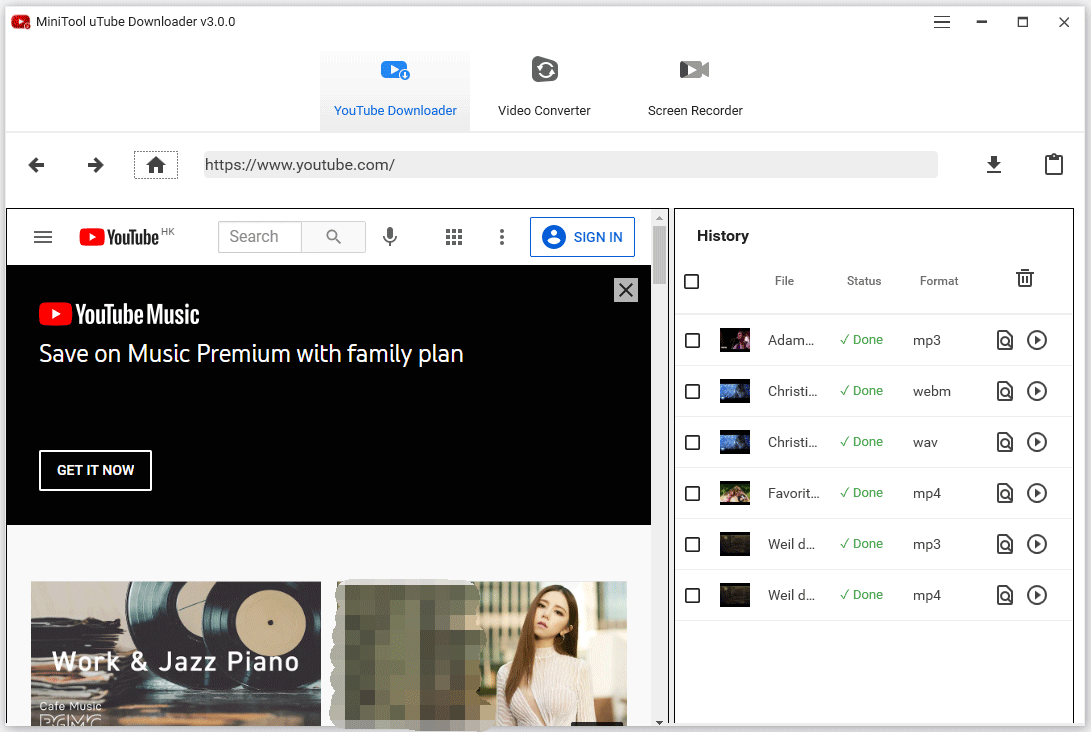Click the download icon beside URL bar
This screenshot has height=732, width=1091.
994,165
